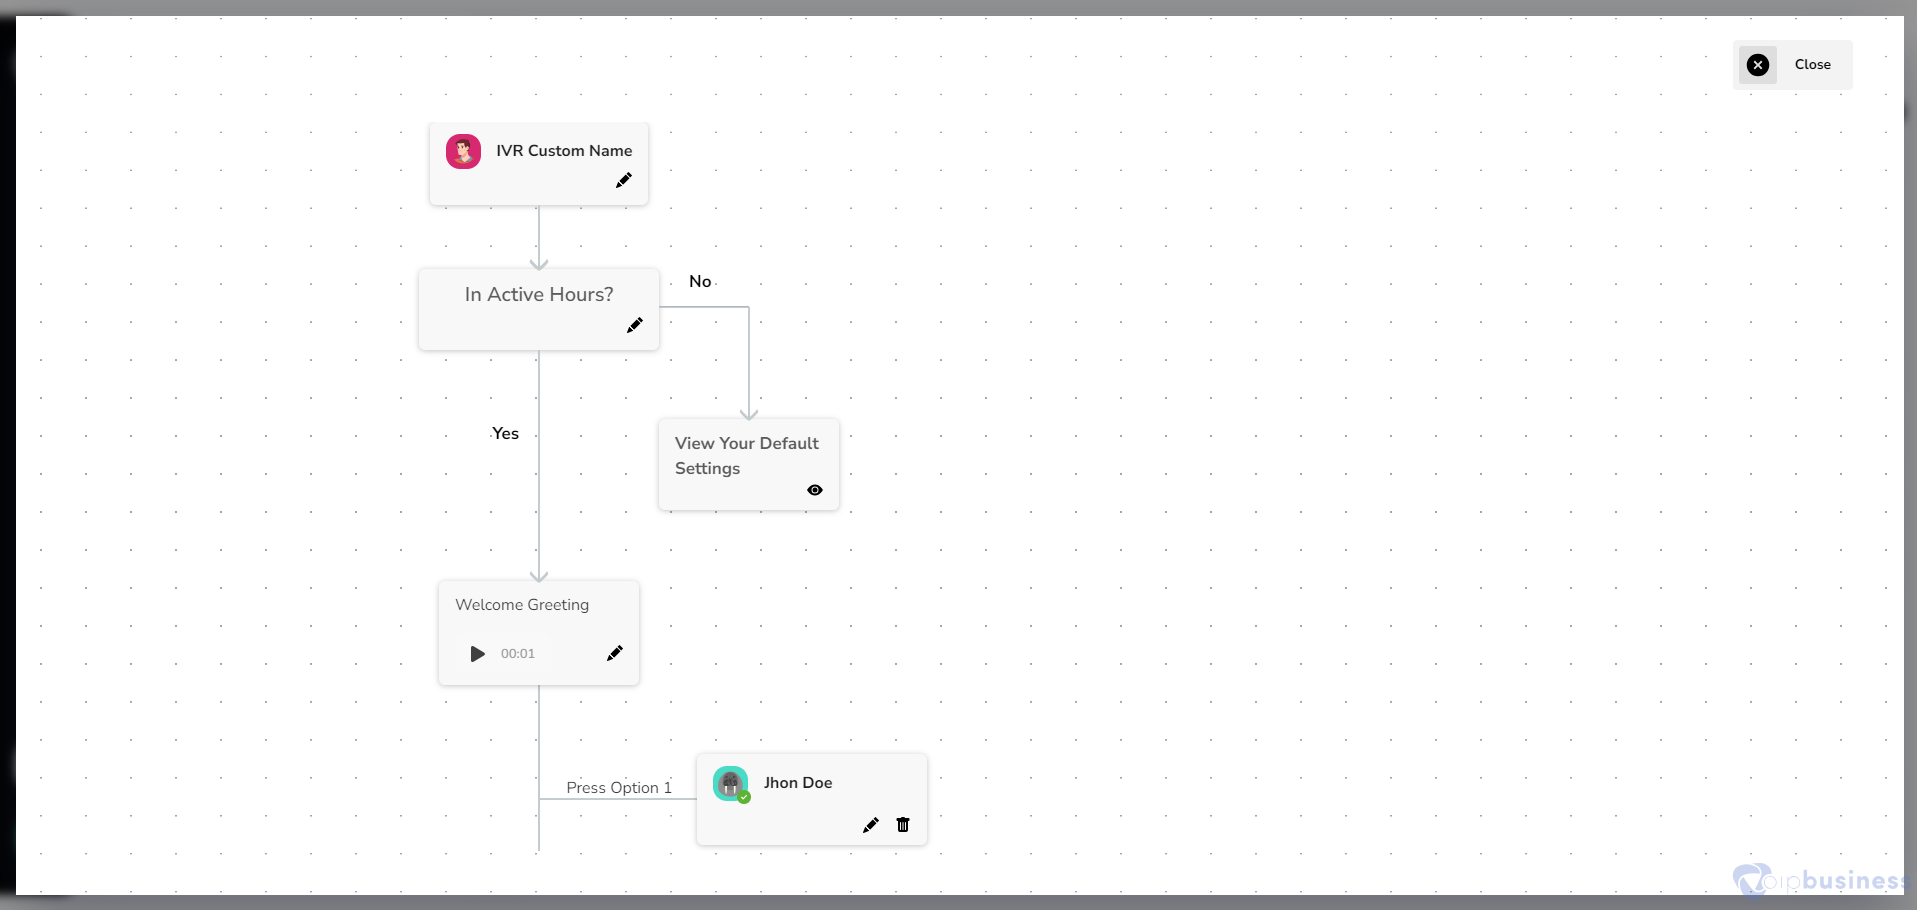This screenshot has width=1917, height=910.
Task: Edit the IVR Custom Name node
Action: [624, 181]
